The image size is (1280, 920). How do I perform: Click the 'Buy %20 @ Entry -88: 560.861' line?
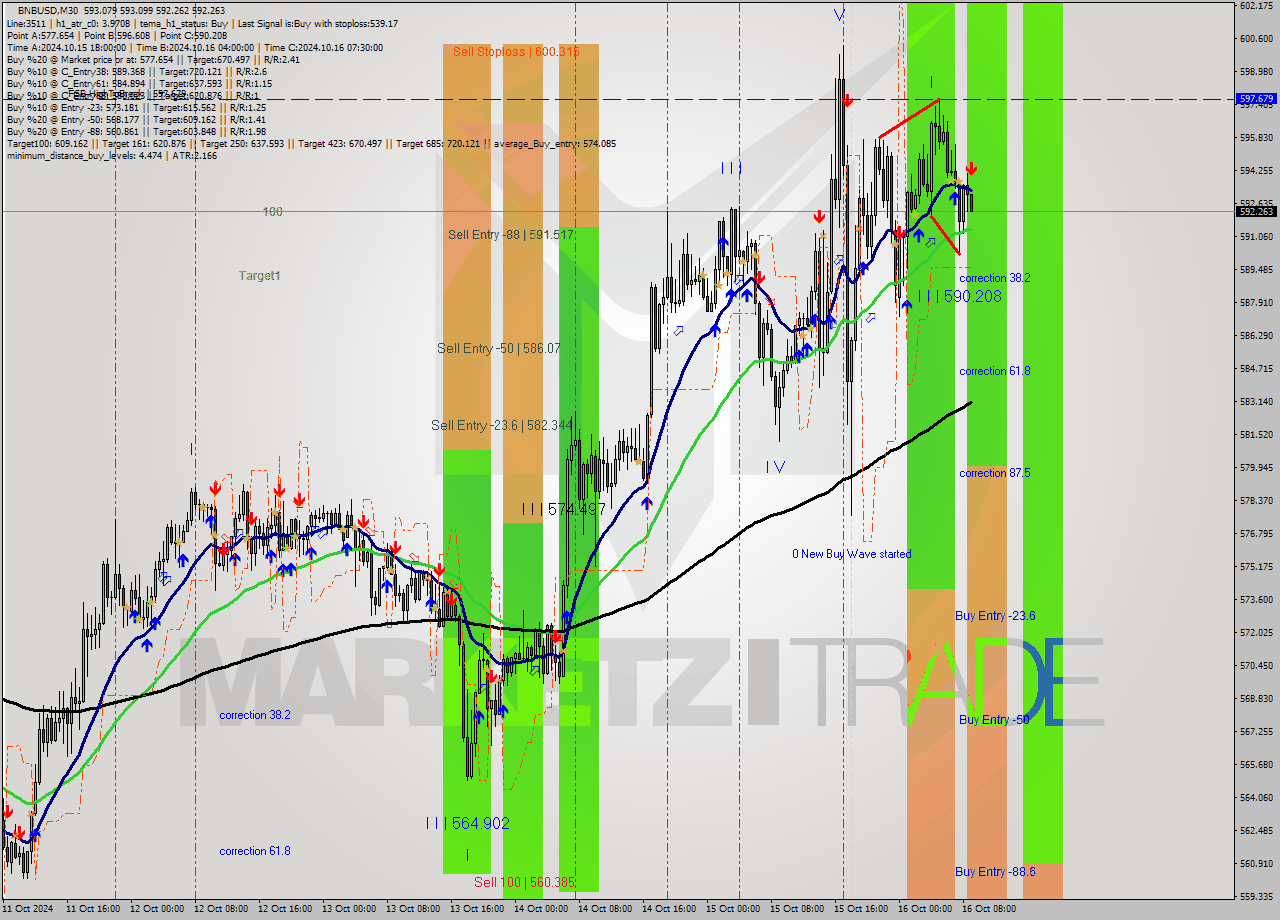[136, 131]
